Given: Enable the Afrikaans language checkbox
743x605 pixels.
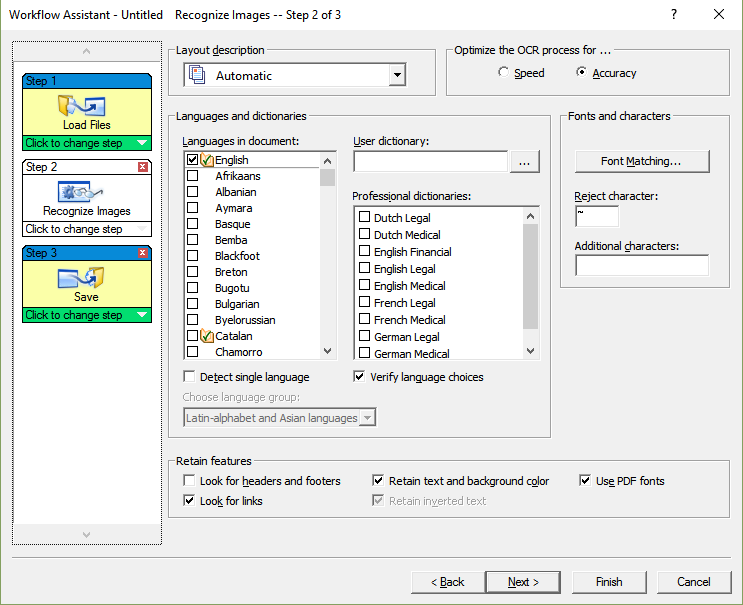Looking at the screenshot, I should pos(192,176).
